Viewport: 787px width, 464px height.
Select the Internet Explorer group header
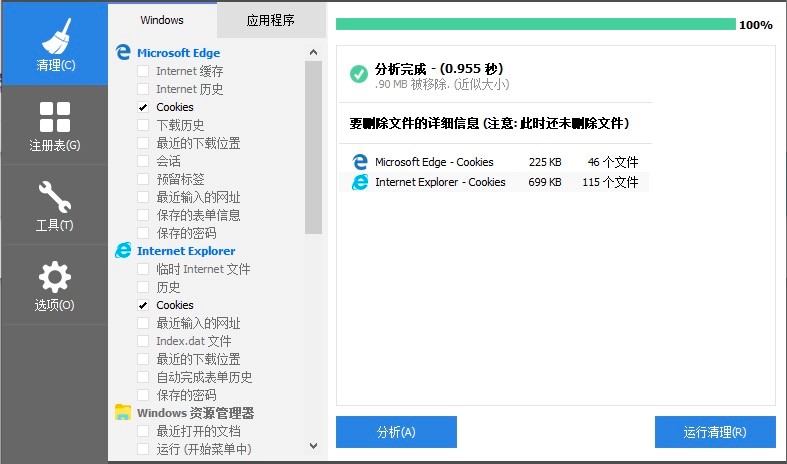[186, 251]
